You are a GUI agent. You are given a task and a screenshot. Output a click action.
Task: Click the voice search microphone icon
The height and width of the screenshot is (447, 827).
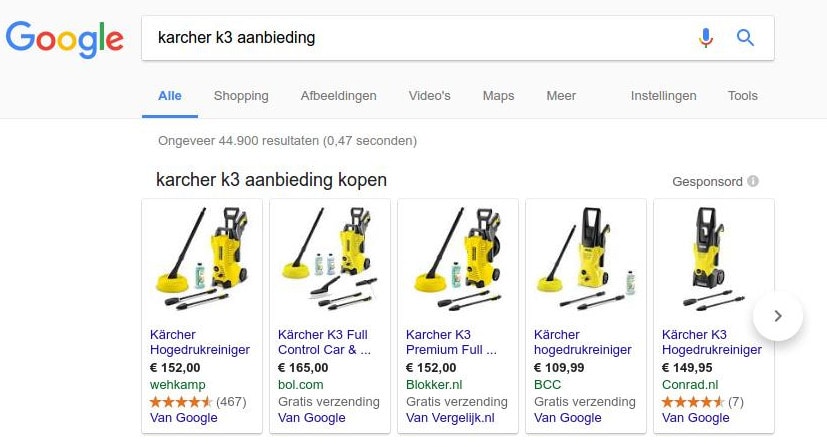[706, 38]
